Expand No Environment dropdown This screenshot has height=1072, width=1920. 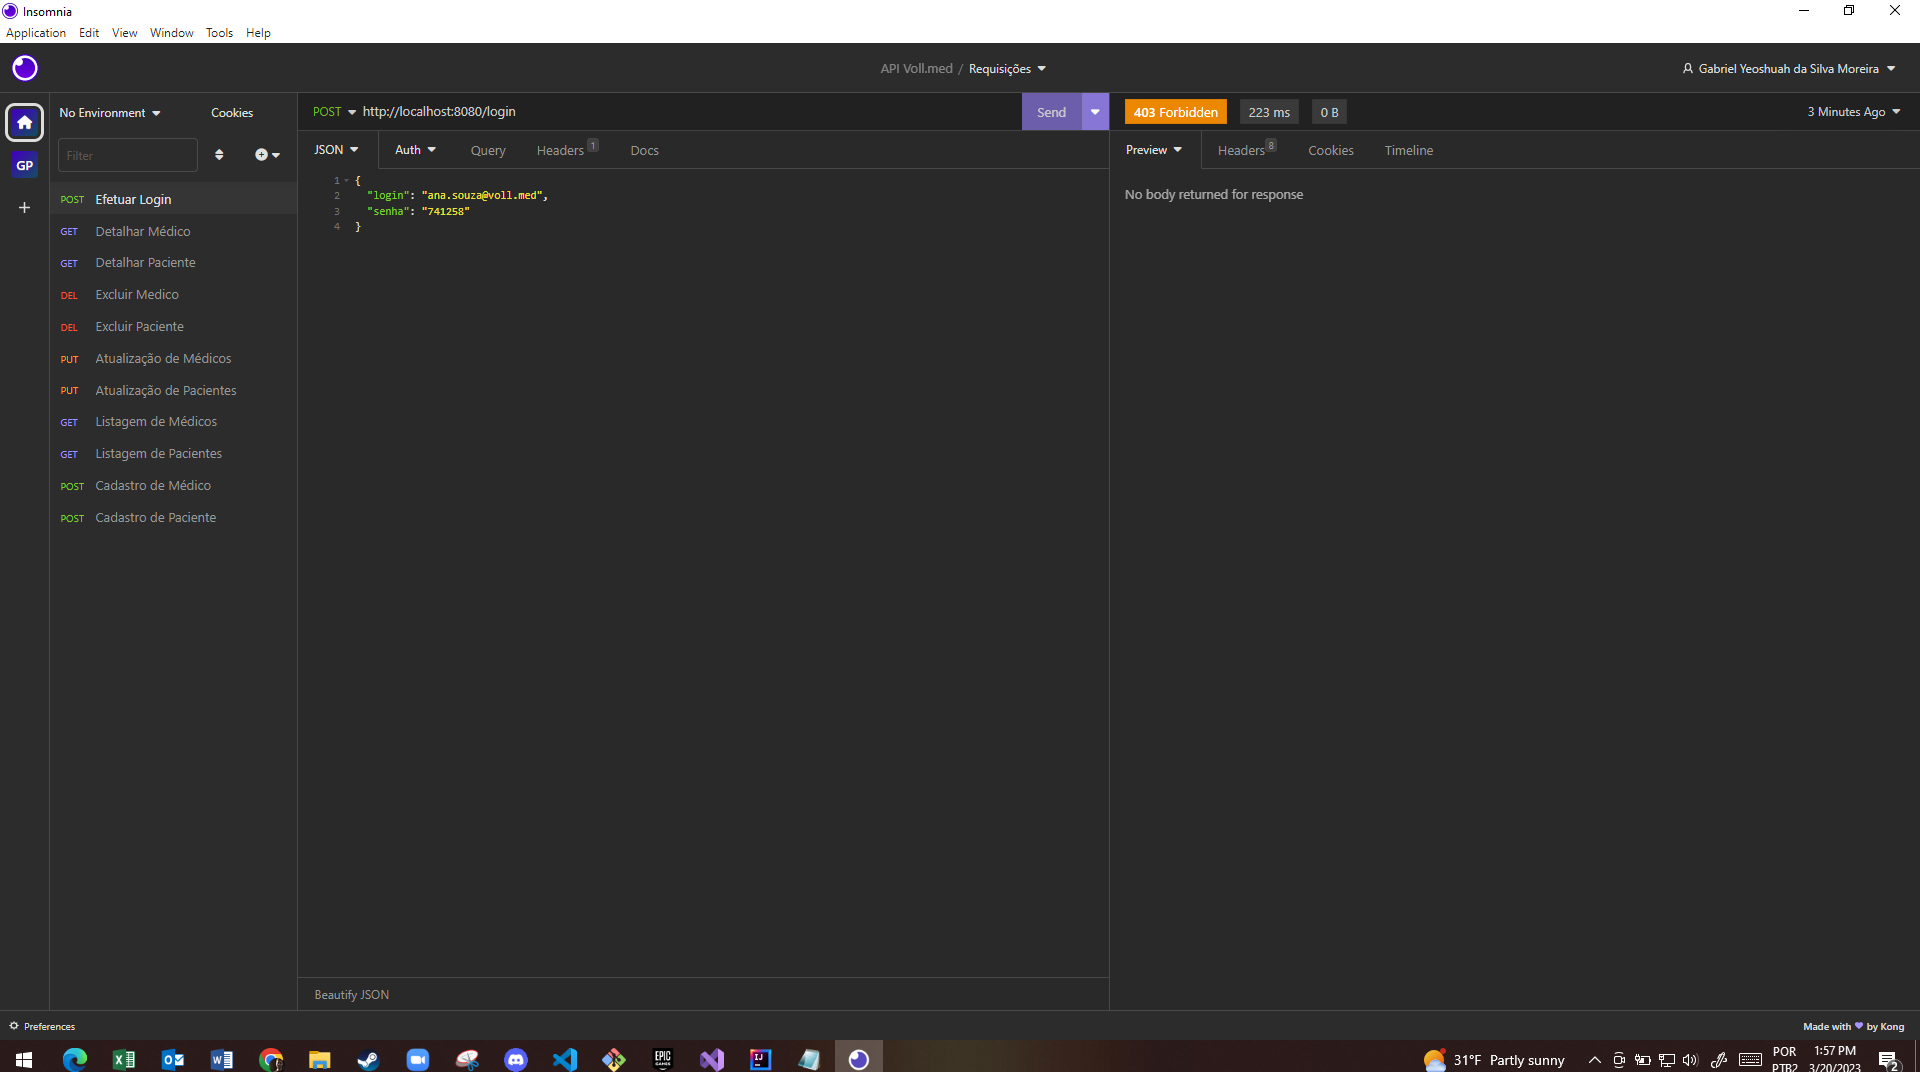pyautogui.click(x=110, y=113)
